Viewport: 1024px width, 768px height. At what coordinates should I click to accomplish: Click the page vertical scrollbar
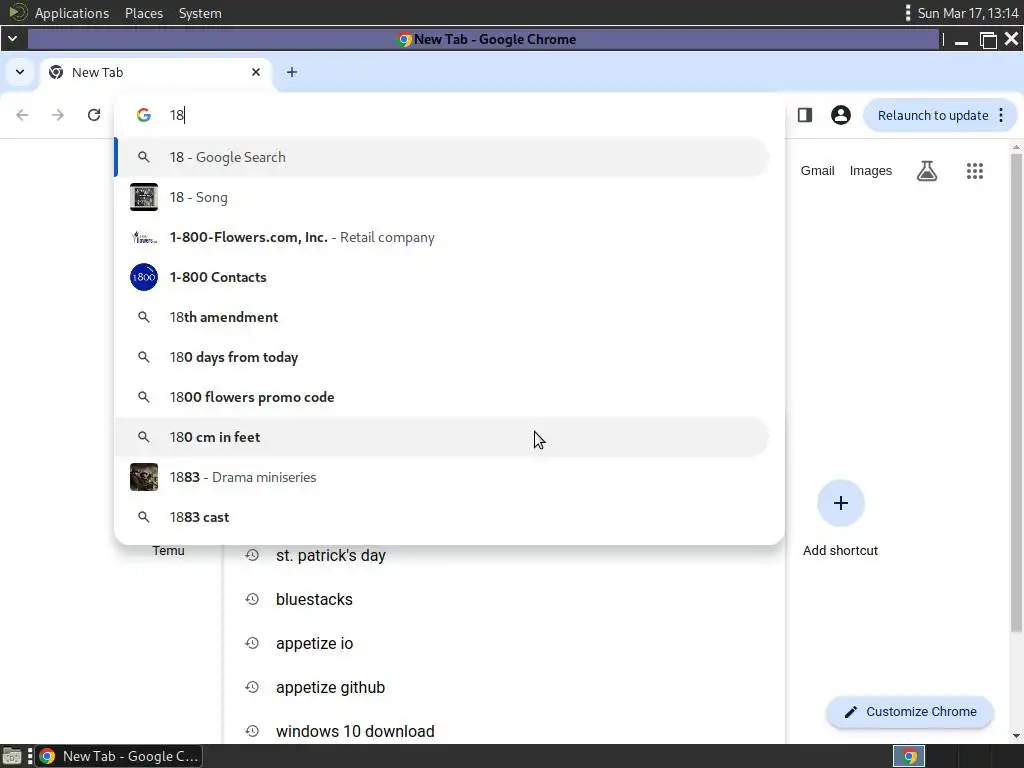1016,392
